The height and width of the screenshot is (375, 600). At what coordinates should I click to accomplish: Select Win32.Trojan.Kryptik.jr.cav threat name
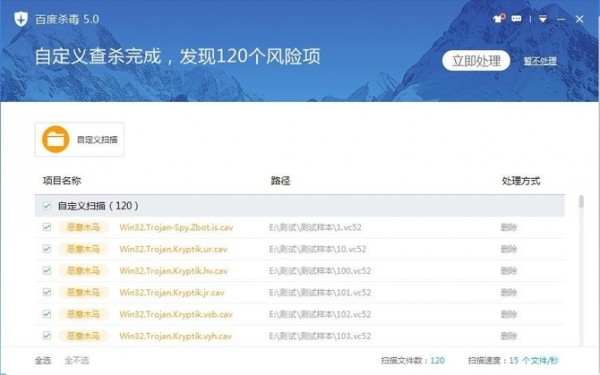(172, 292)
